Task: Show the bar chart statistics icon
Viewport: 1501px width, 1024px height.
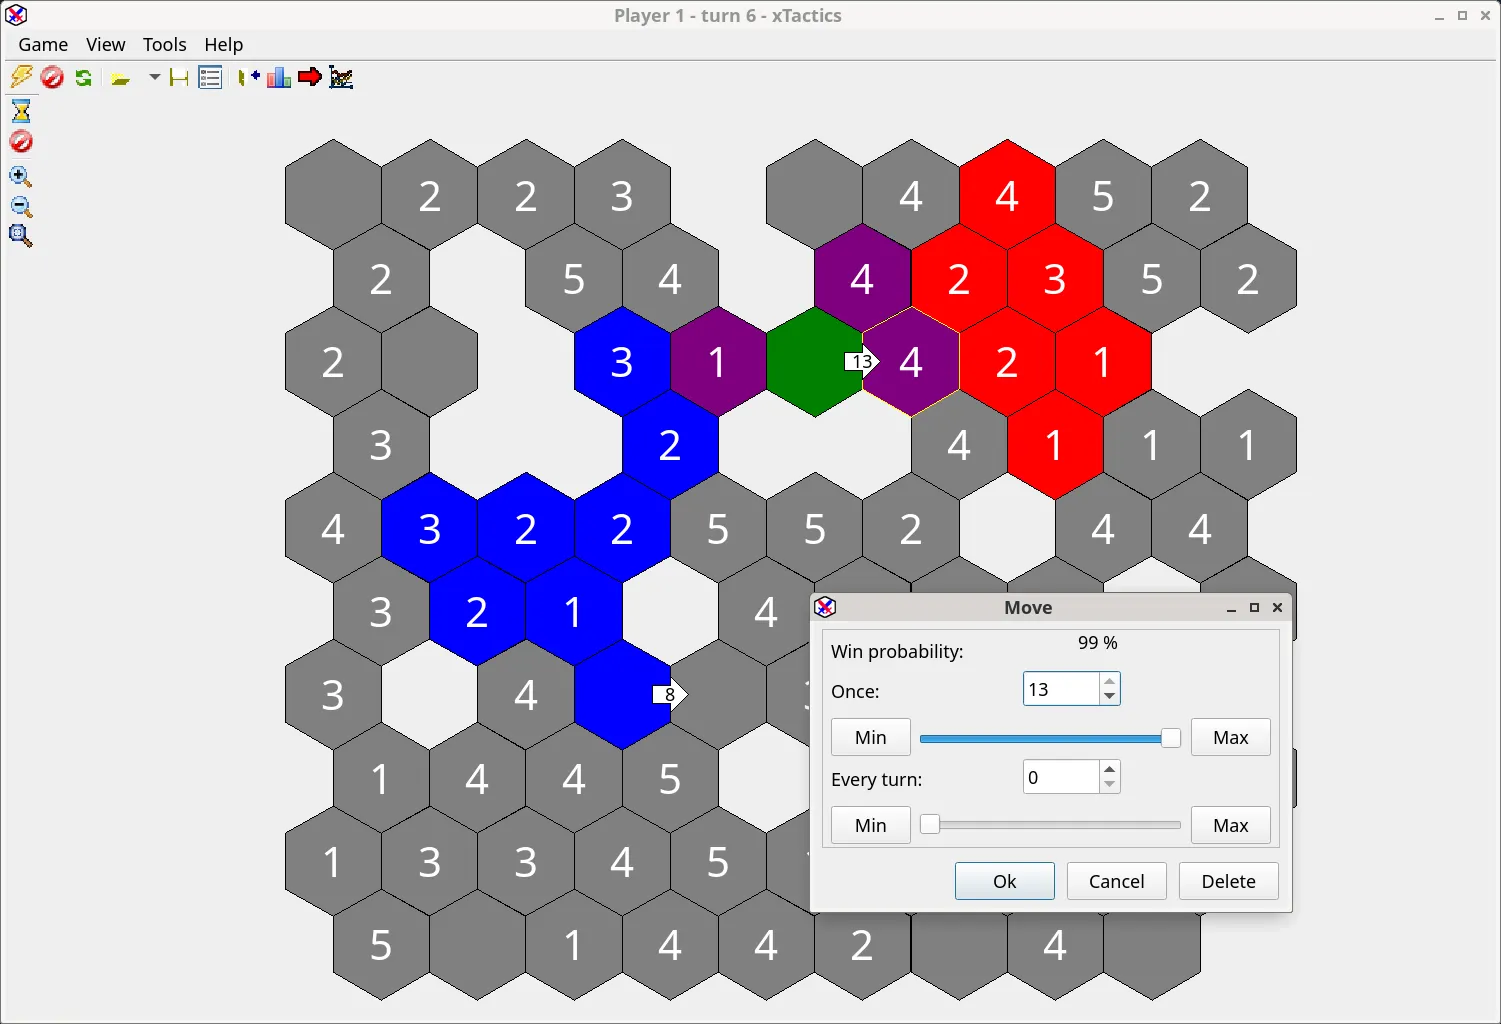Action: click(279, 77)
